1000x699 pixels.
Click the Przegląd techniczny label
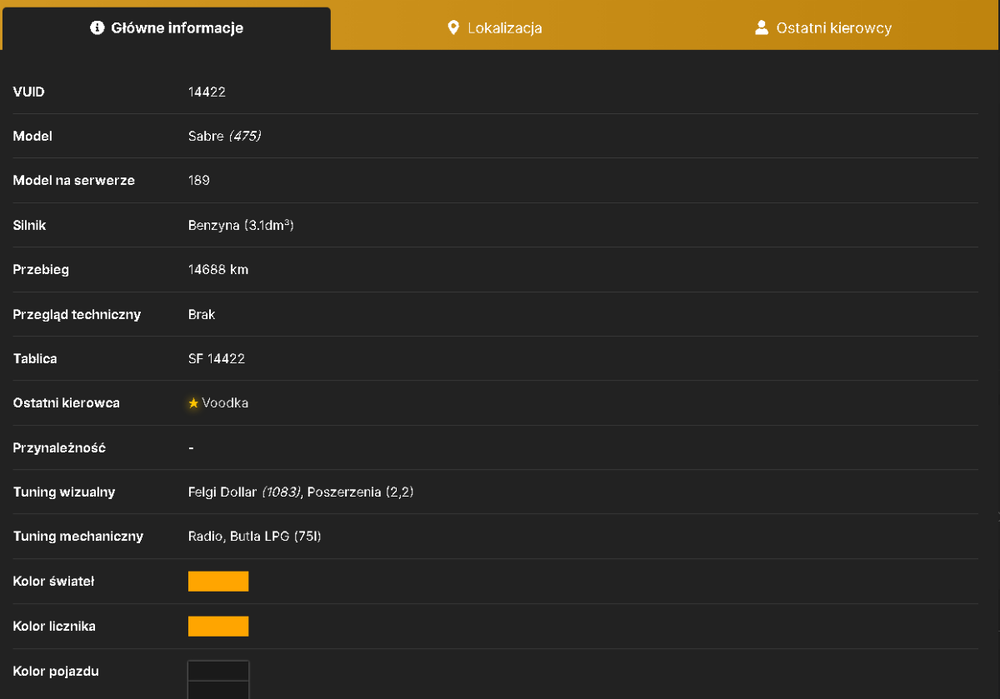(x=77, y=314)
